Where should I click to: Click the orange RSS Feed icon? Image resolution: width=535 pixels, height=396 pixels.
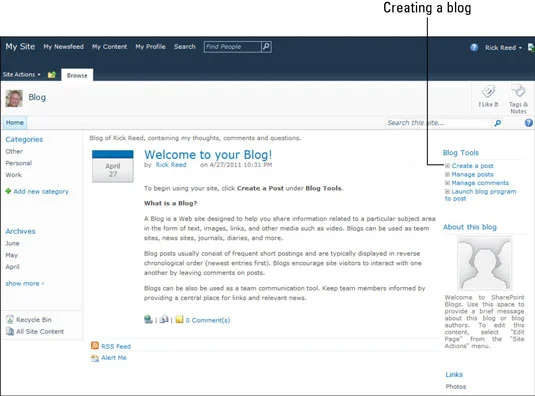coord(95,346)
